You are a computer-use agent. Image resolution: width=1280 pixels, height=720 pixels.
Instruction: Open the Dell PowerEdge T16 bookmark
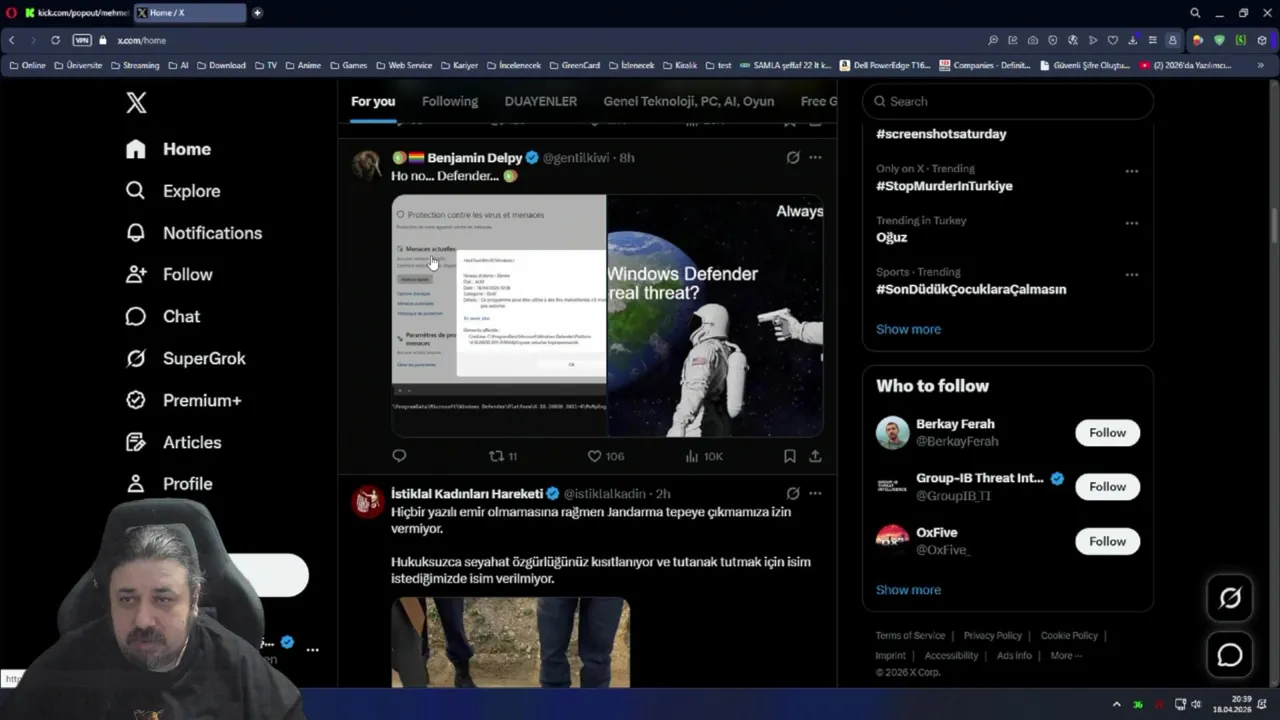pos(884,65)
